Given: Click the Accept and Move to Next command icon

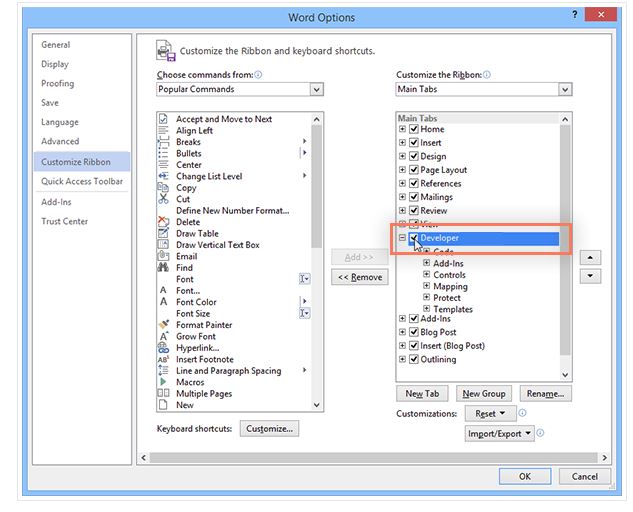Looking at the screenshot, I should 163,119.
